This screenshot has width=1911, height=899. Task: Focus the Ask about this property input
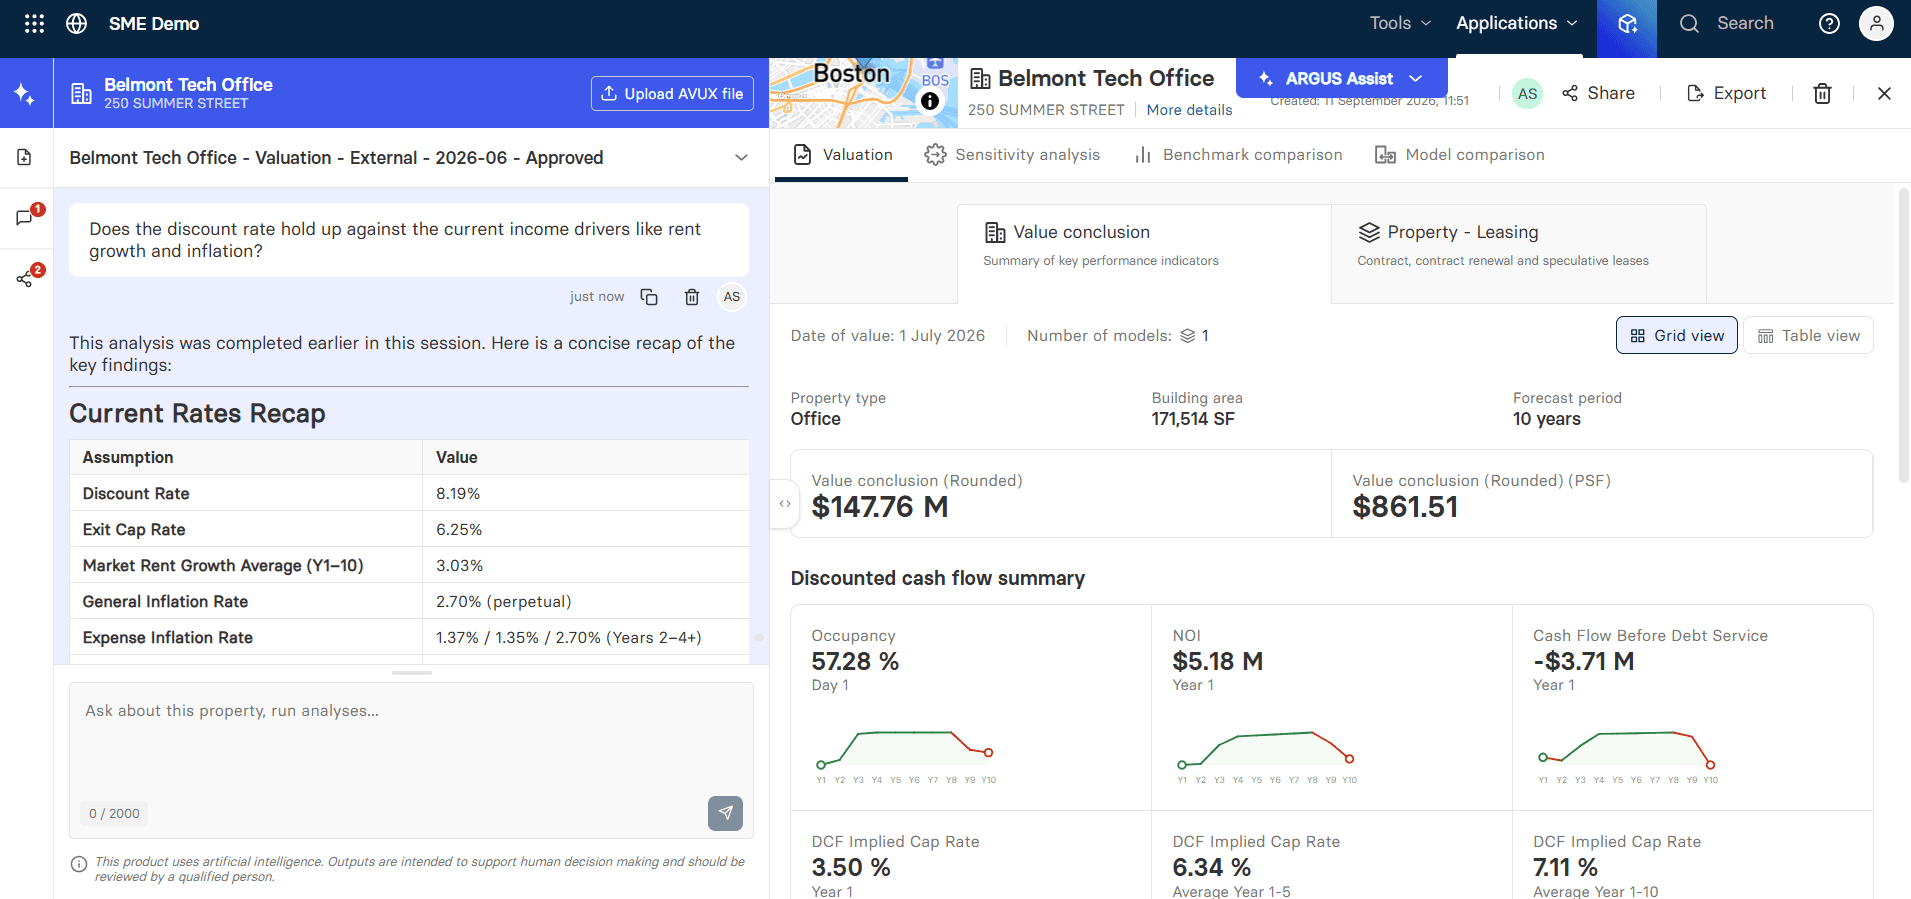point(411,740)
